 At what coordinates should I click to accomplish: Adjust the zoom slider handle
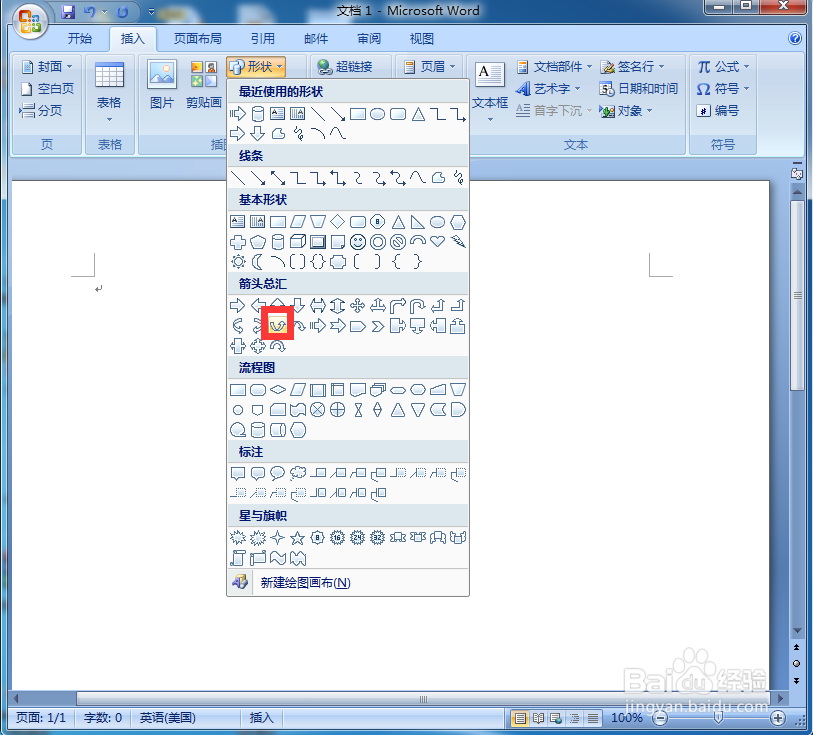tap(718, 718)
